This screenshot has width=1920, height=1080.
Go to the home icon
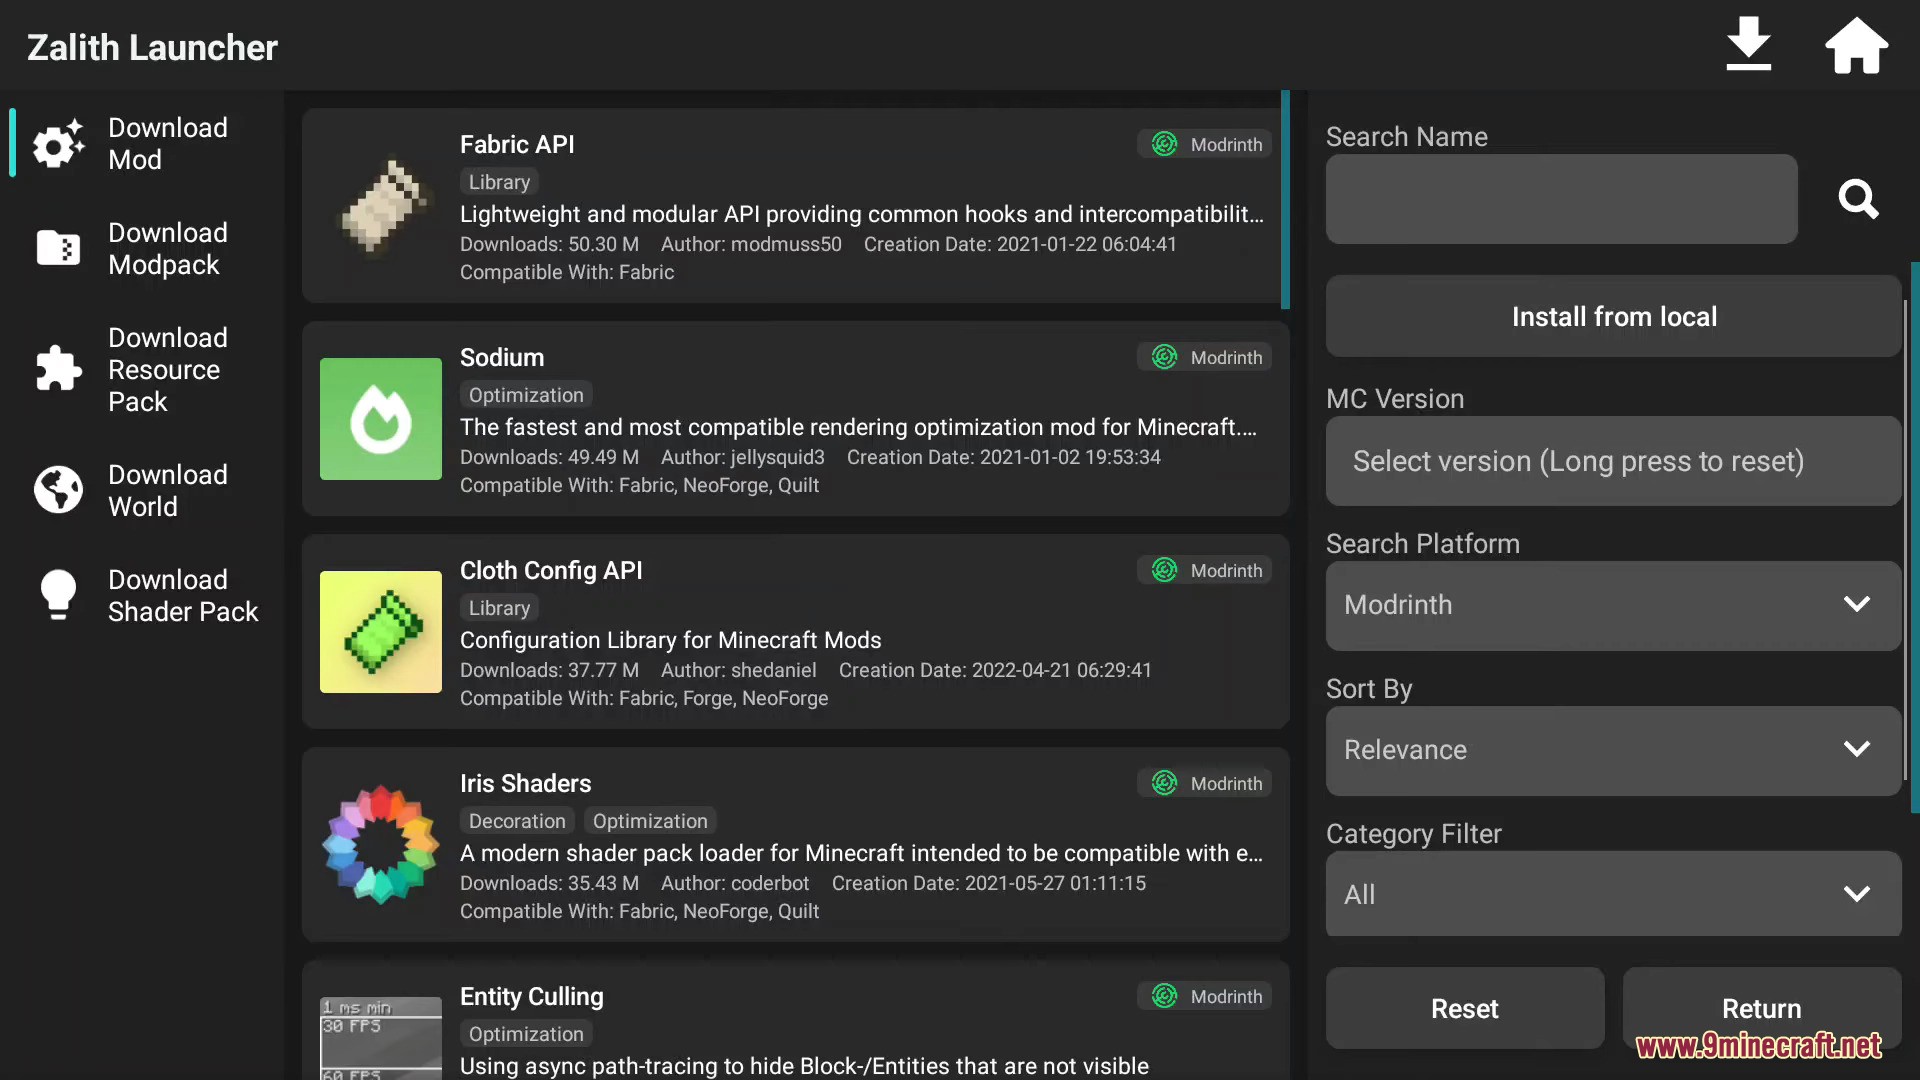[x=1856, y=45]
